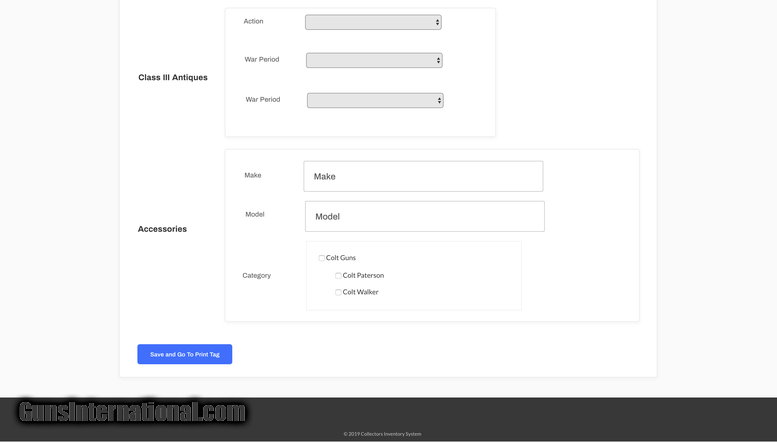Image resolution: width=777 pixels, height=442 pixels.
Task: Enable the Colt Paterson checkbox
Action: pos(338,276)
